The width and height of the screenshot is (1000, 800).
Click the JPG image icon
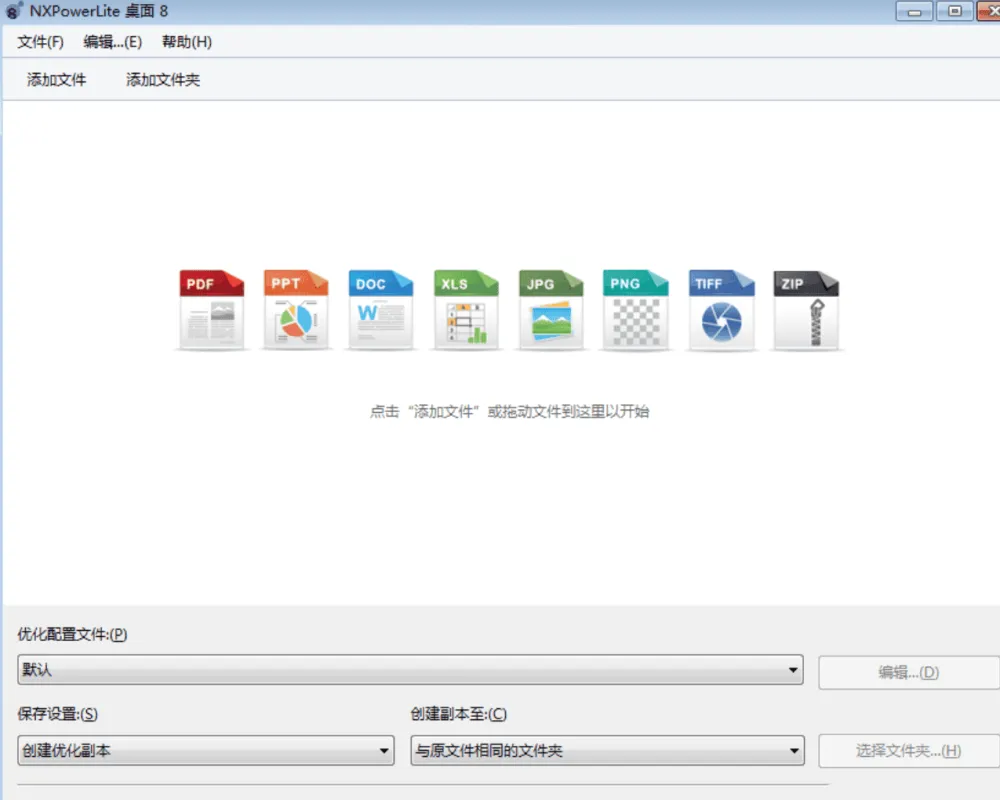tap(550, 310)
